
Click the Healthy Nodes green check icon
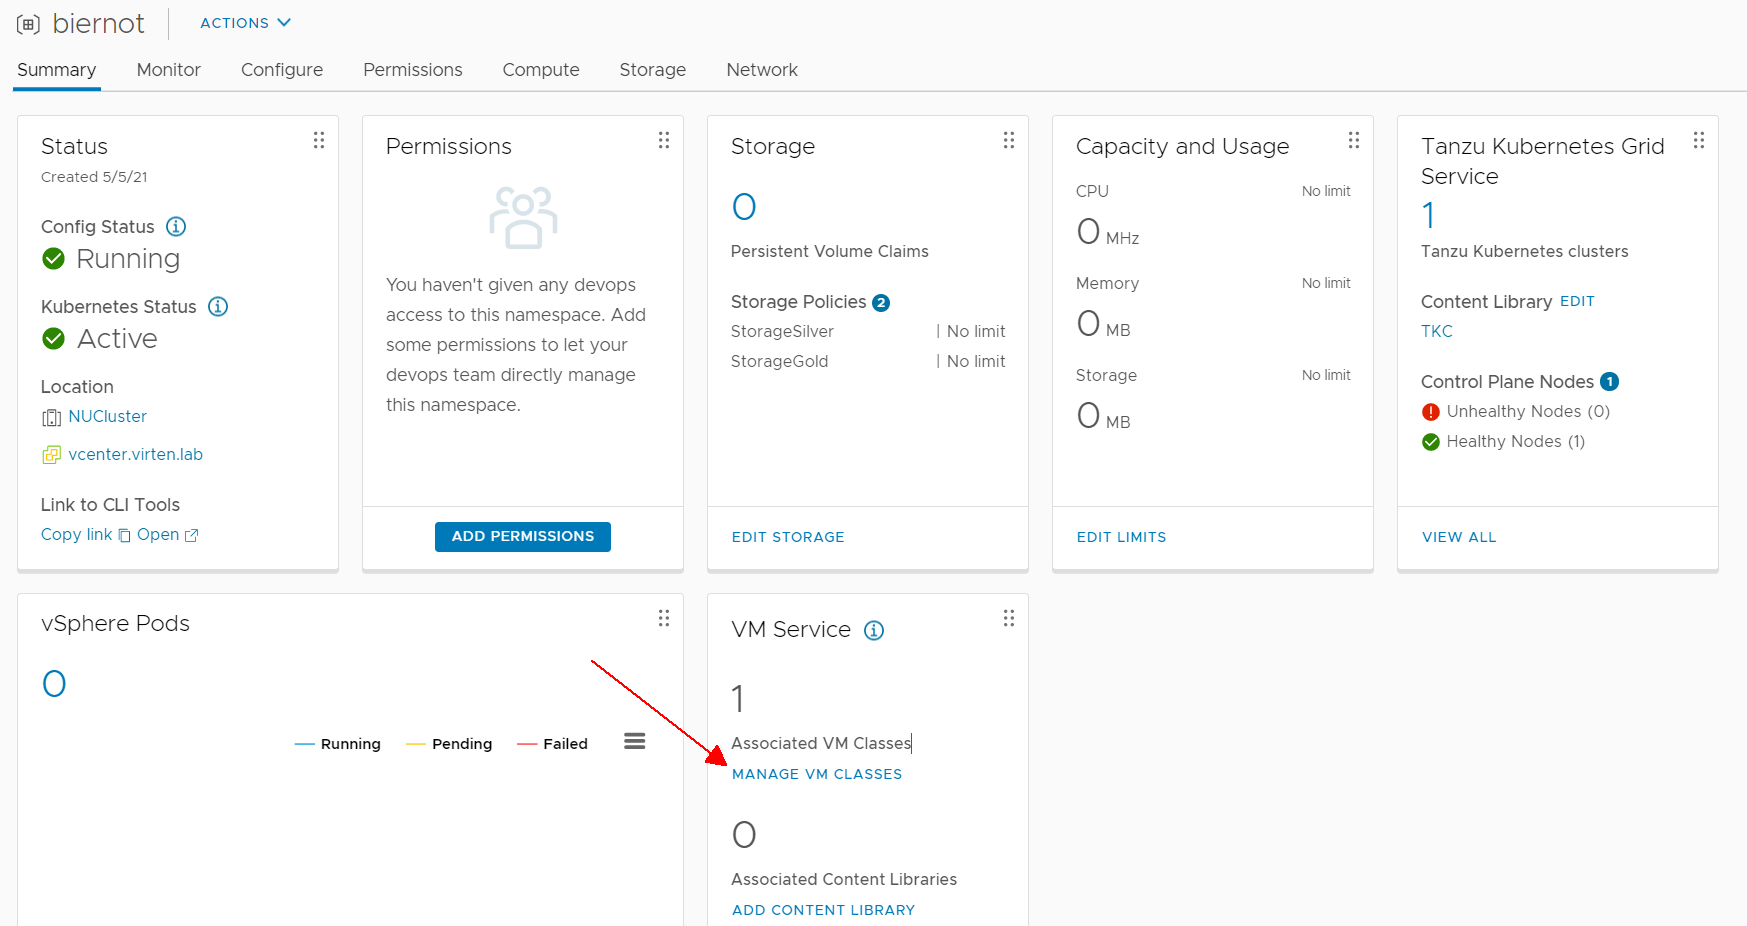pyautogui.click(x=1431, y=442)
